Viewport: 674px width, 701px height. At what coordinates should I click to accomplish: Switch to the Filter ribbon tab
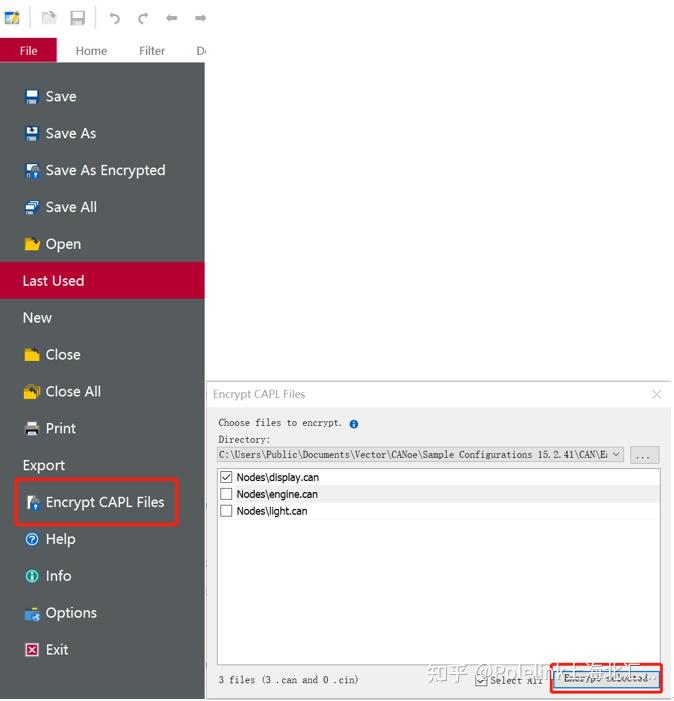(152, 51)
